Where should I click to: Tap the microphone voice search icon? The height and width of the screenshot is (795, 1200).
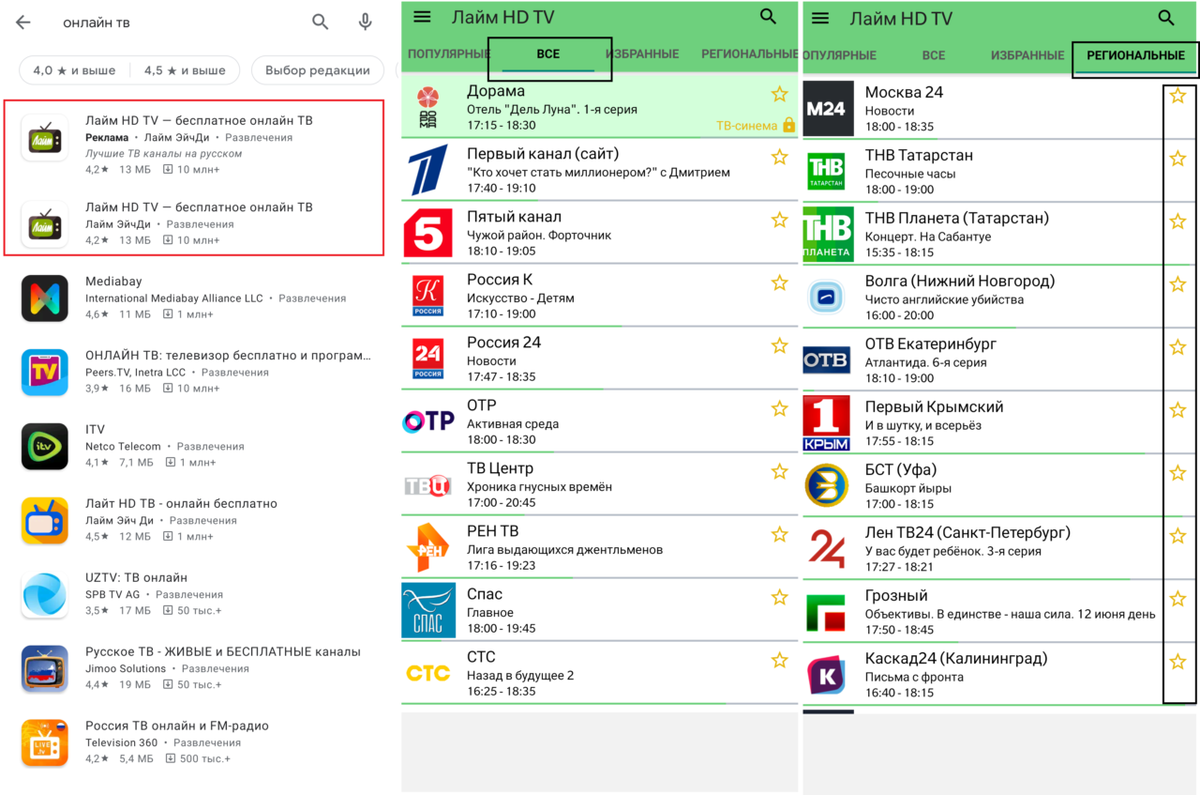[x=365, y=22]
